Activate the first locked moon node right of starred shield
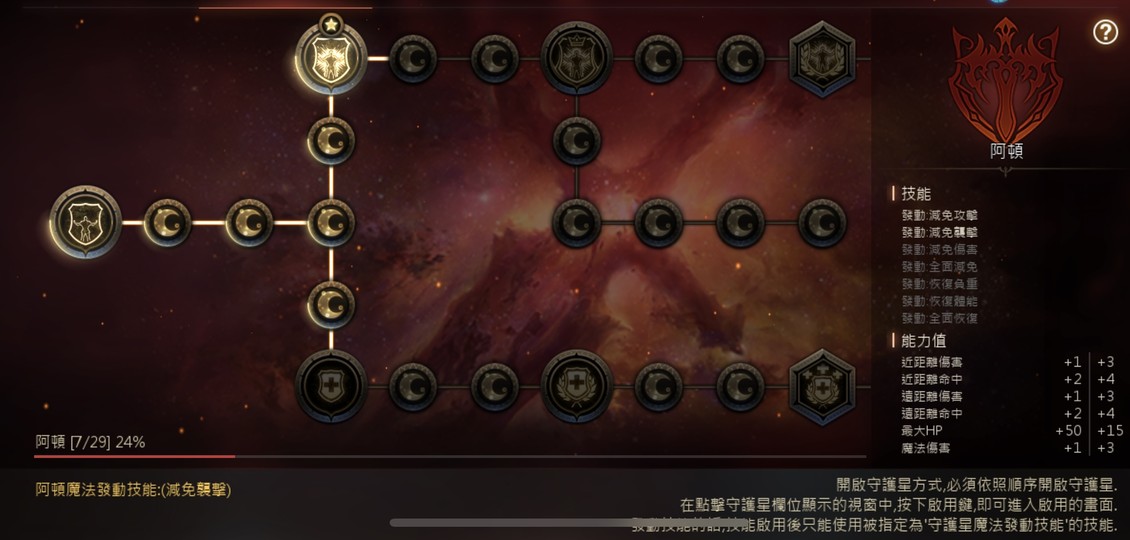1130x540 pixels. (x=413, y=58)
